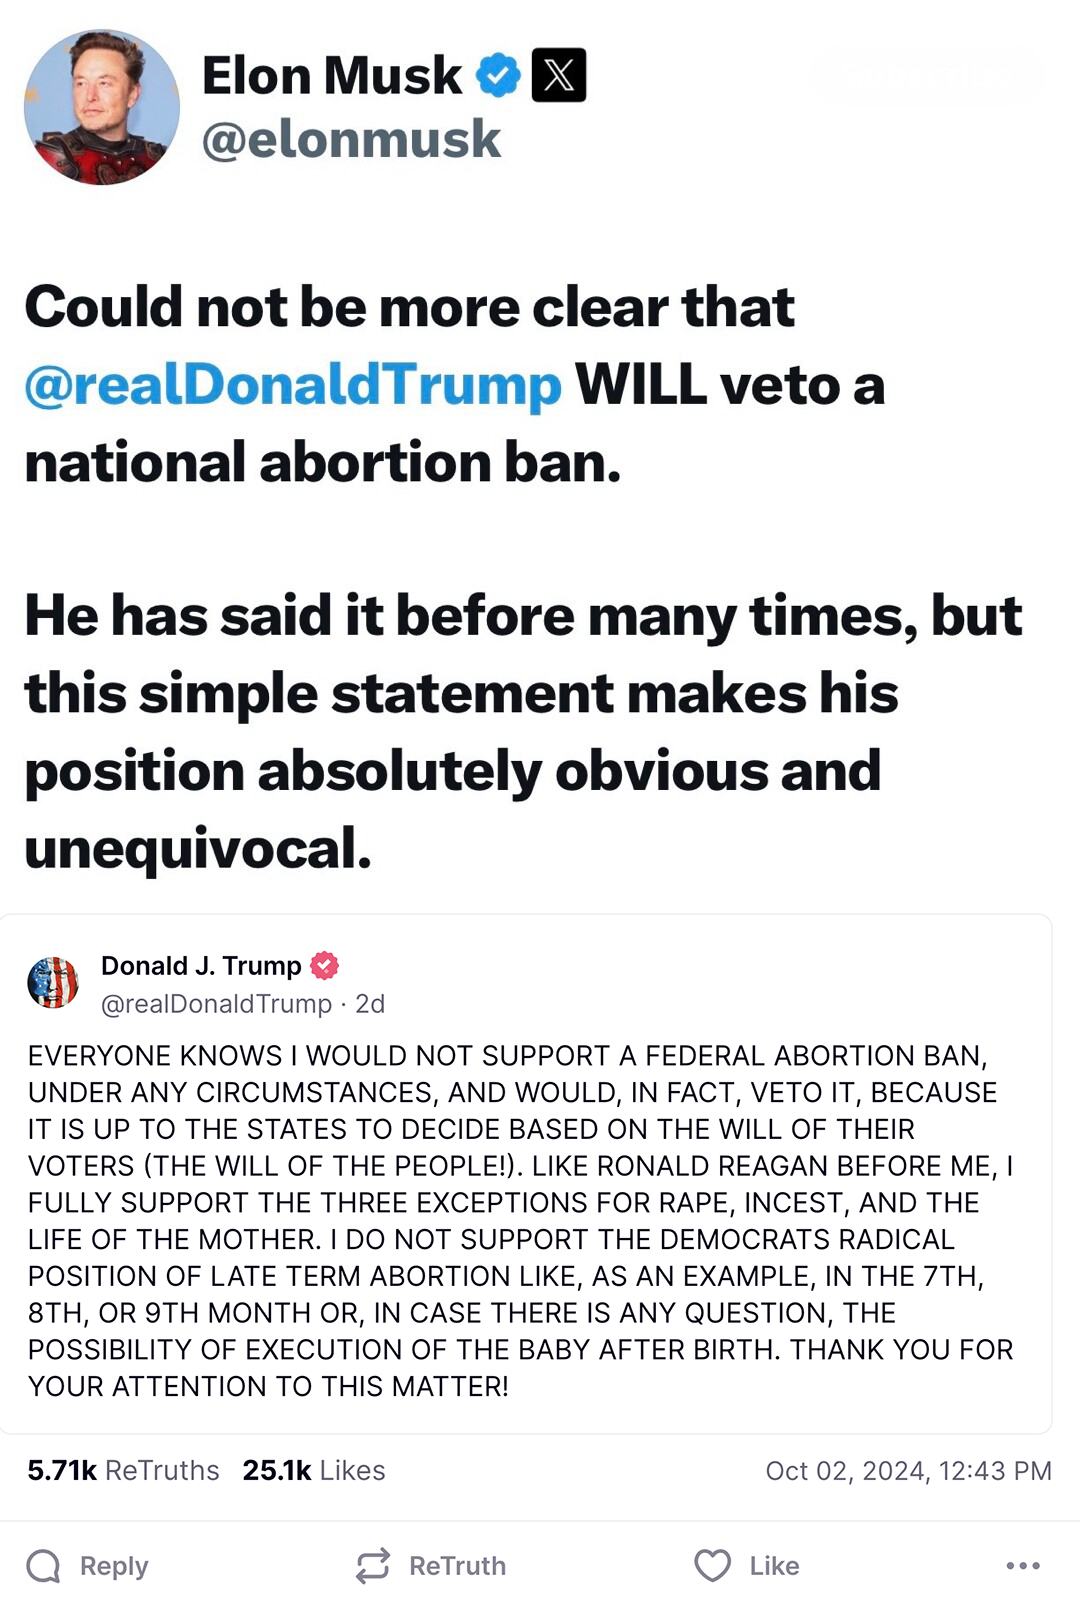This screenshot has width=1080, height=1600.
Task: Tap the ReTruth label in bottom bar
Action: pos(457,1566)
